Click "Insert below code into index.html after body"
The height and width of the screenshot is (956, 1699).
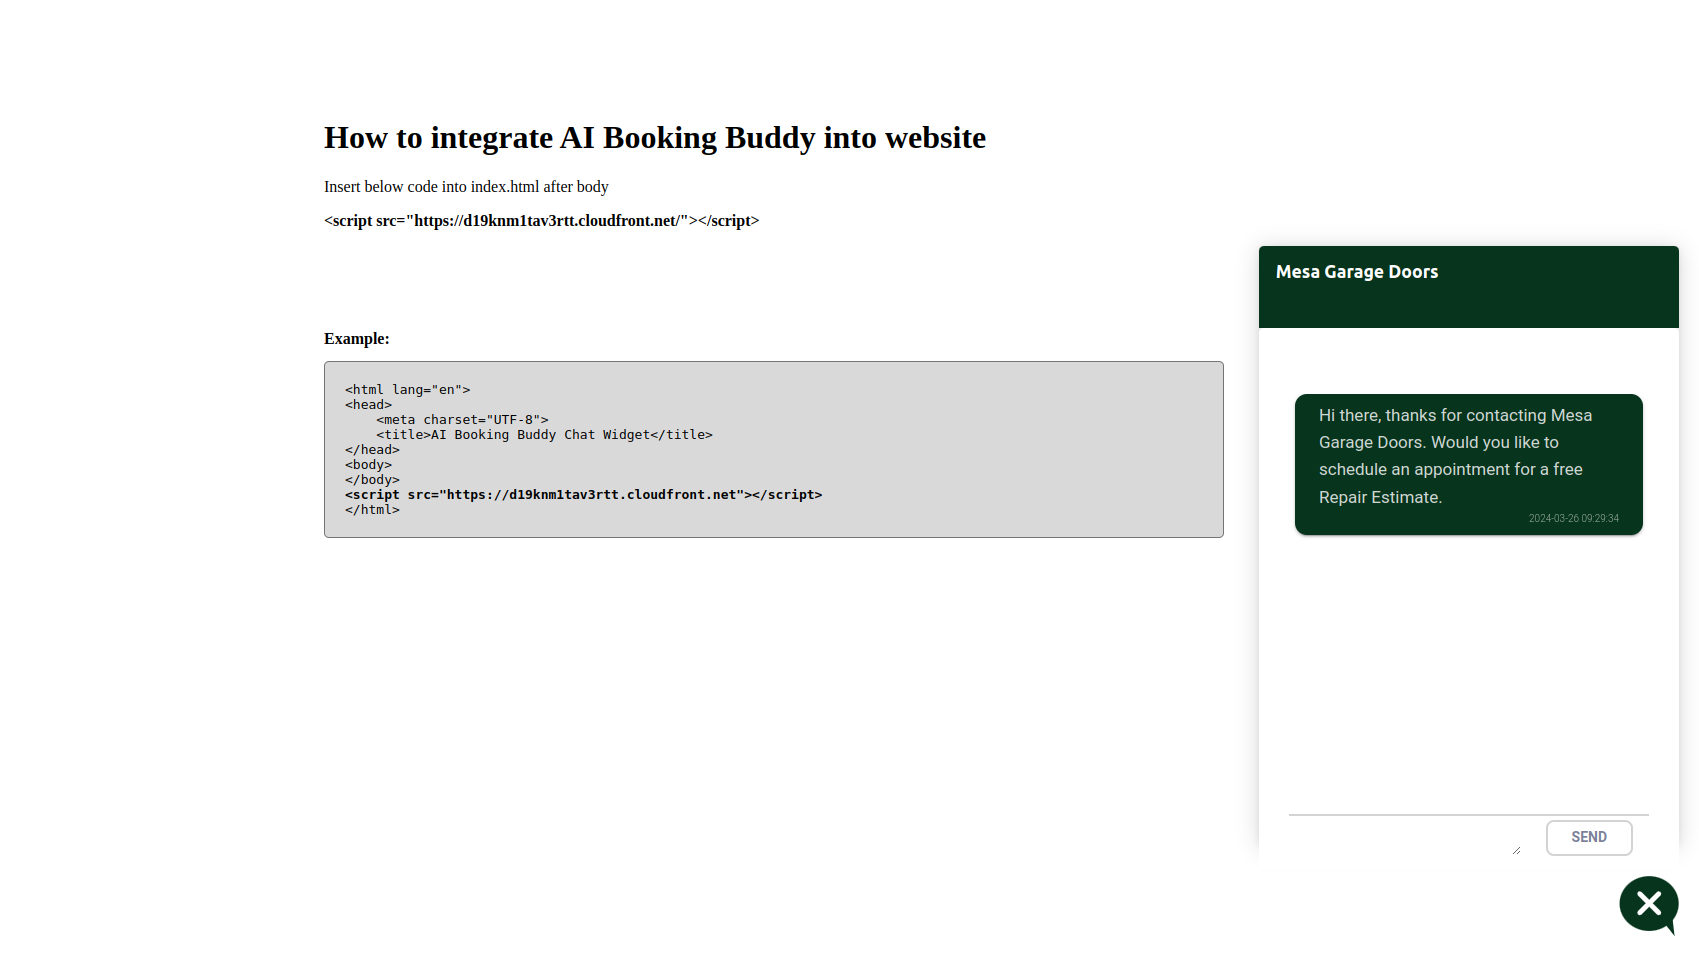(466, 187)
